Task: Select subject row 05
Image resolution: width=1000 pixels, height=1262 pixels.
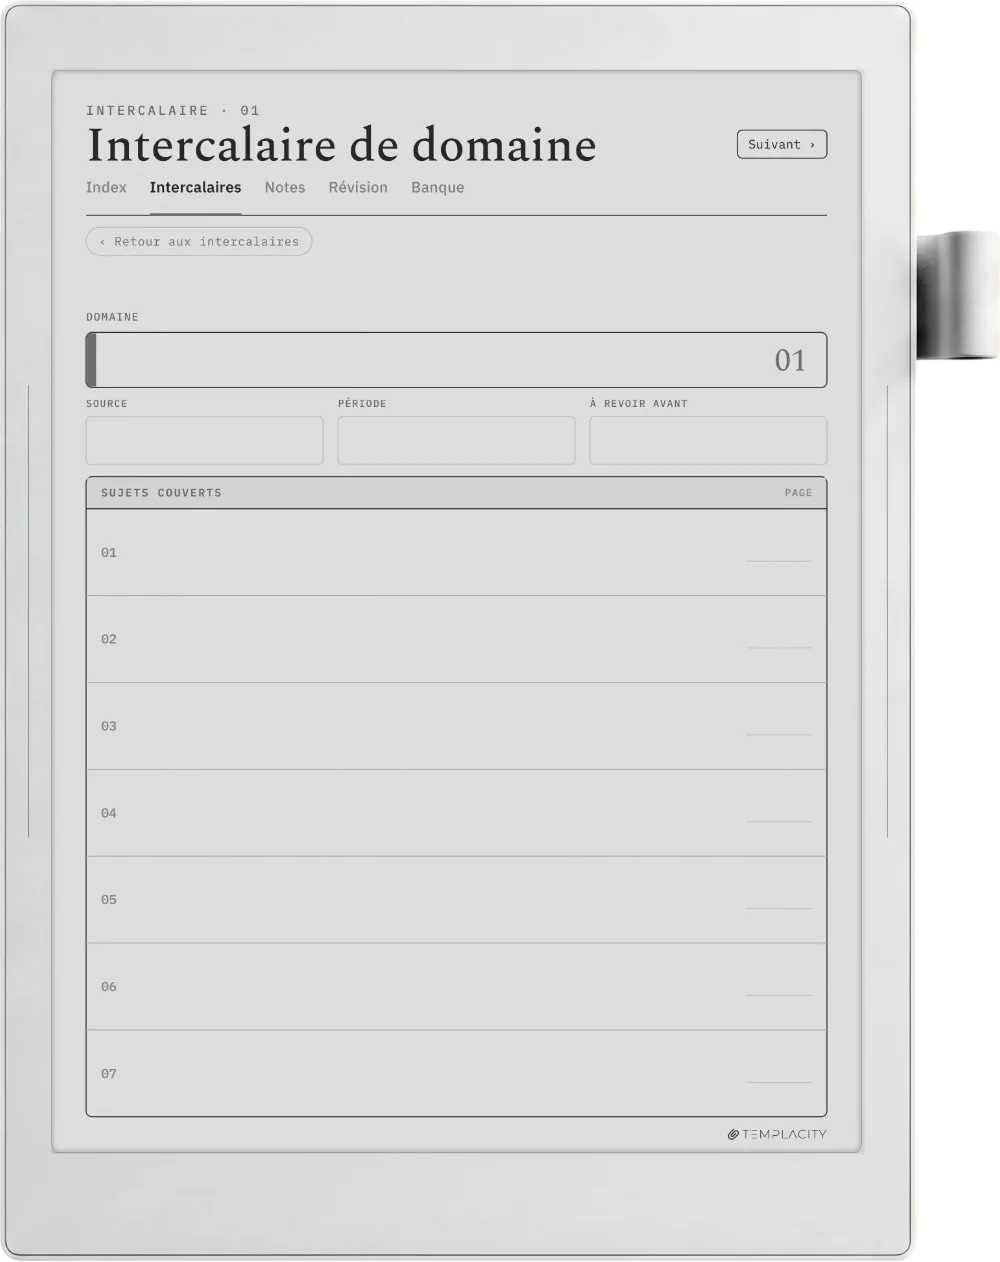Action: pyautogui.click(x=456, y=900)
